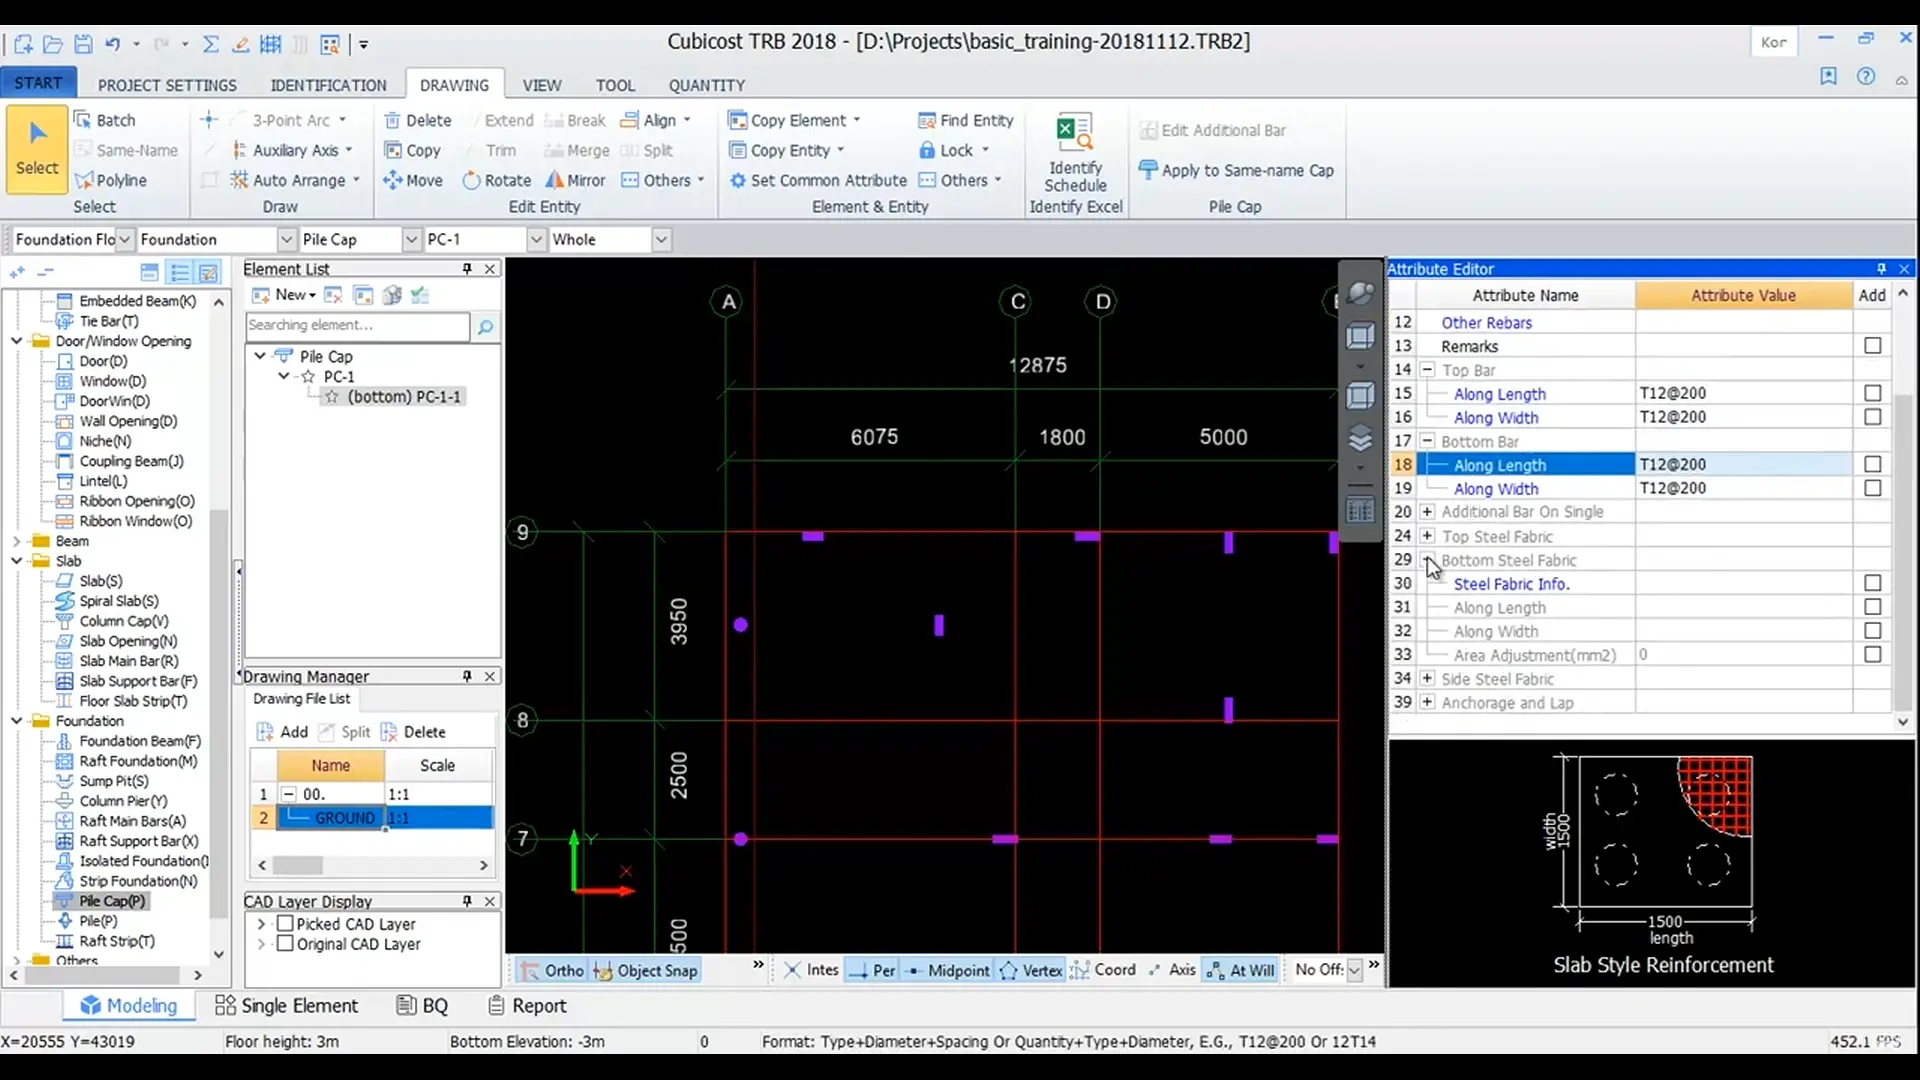Click the Identify Schedule Excel icon

(x=1075, y=133)
